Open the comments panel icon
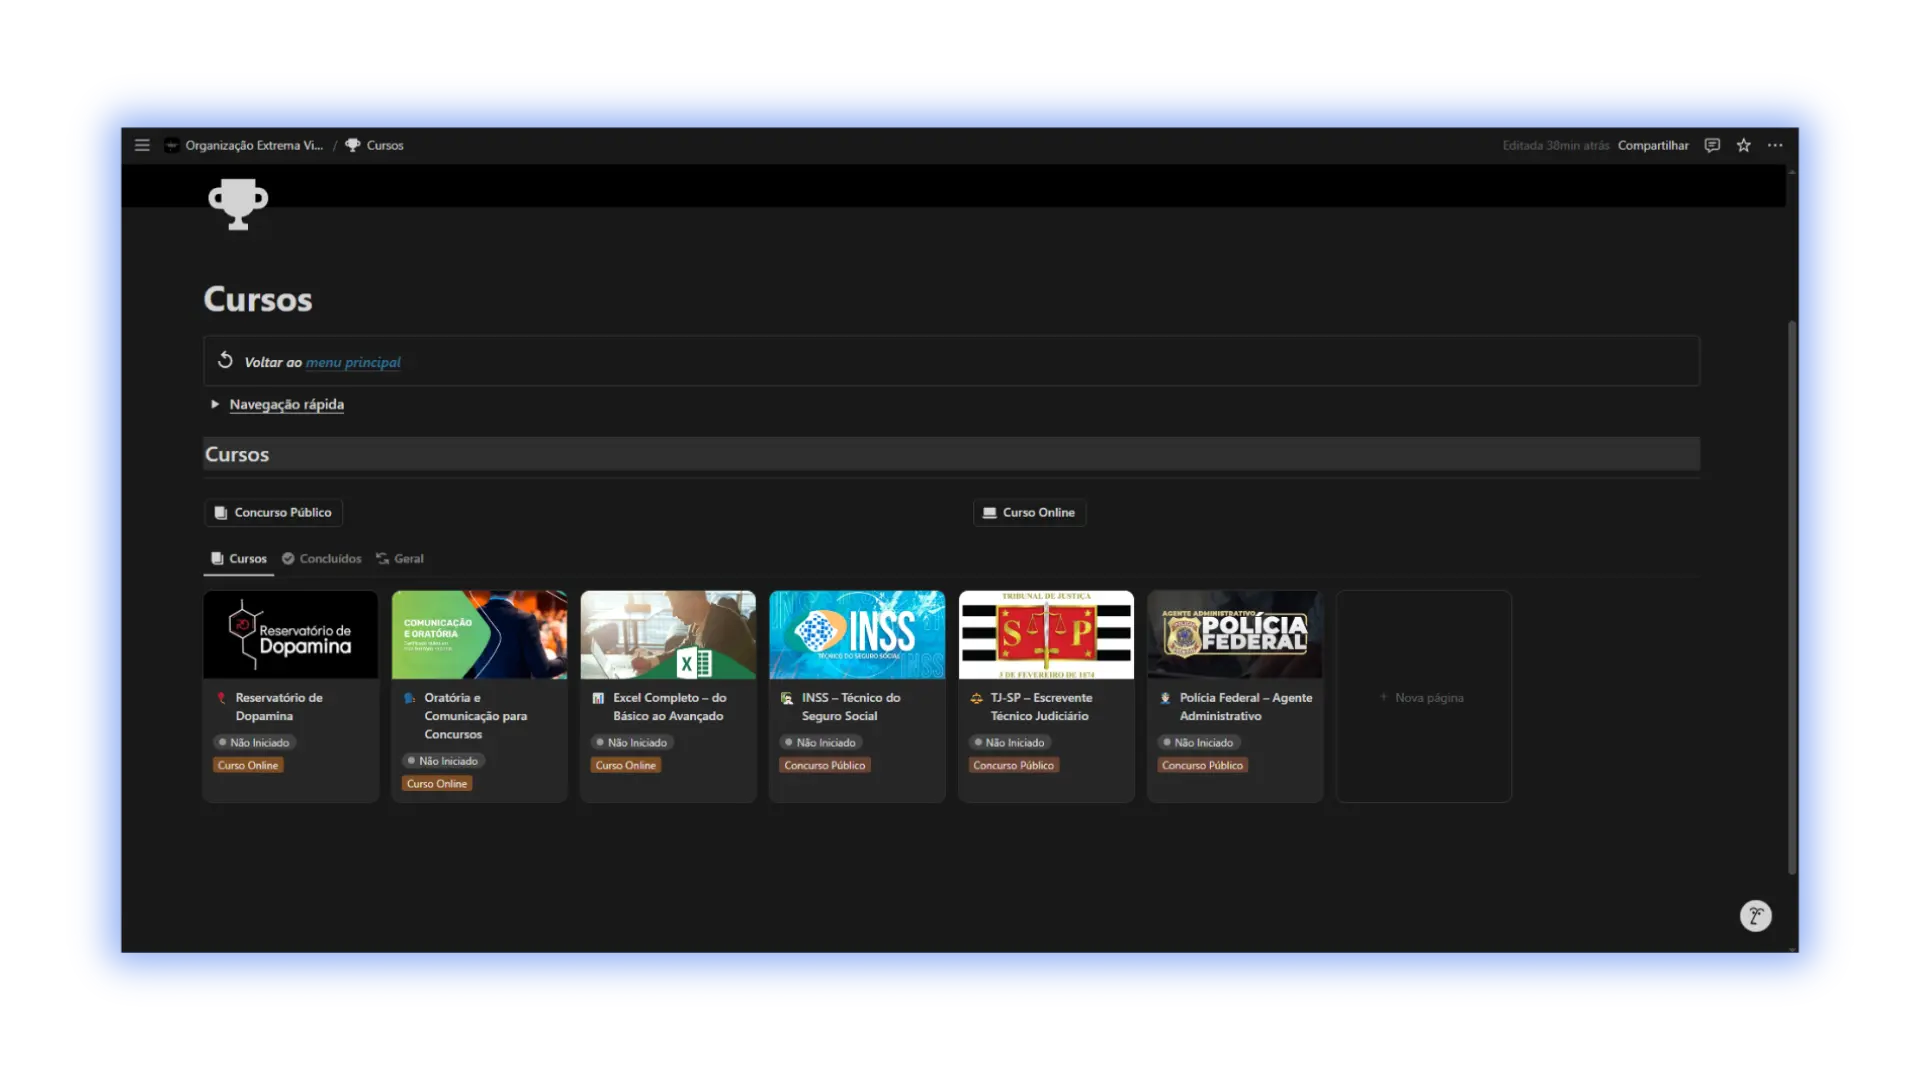This screenshot has width=1920, height=1080. pyautogui.click(x=1712, y=145)
